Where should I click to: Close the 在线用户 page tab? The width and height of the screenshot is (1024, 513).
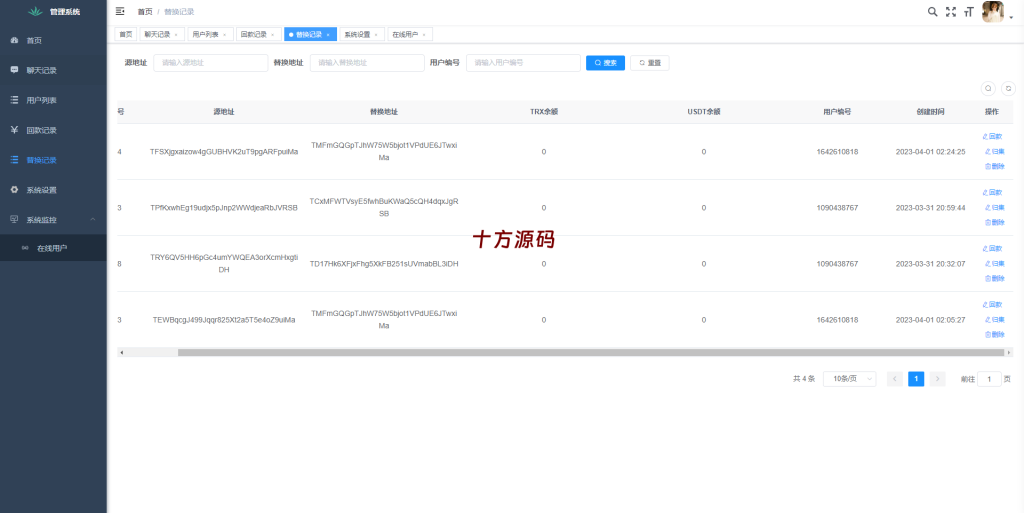pyautogui.click(x=424, y=35)
